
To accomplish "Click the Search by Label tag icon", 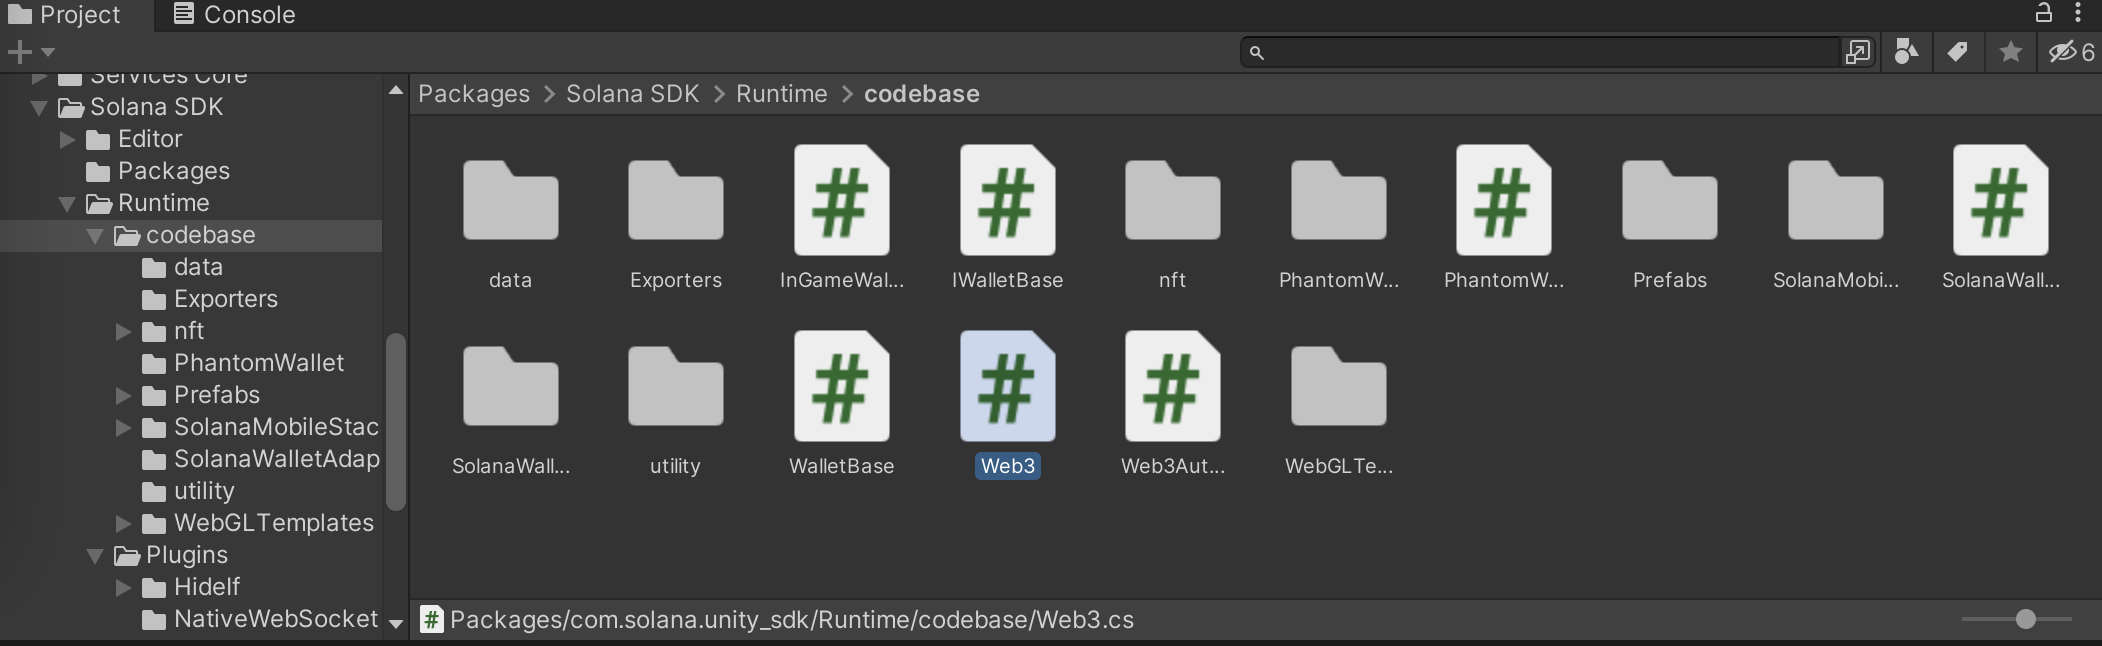I will point(1957,52).
